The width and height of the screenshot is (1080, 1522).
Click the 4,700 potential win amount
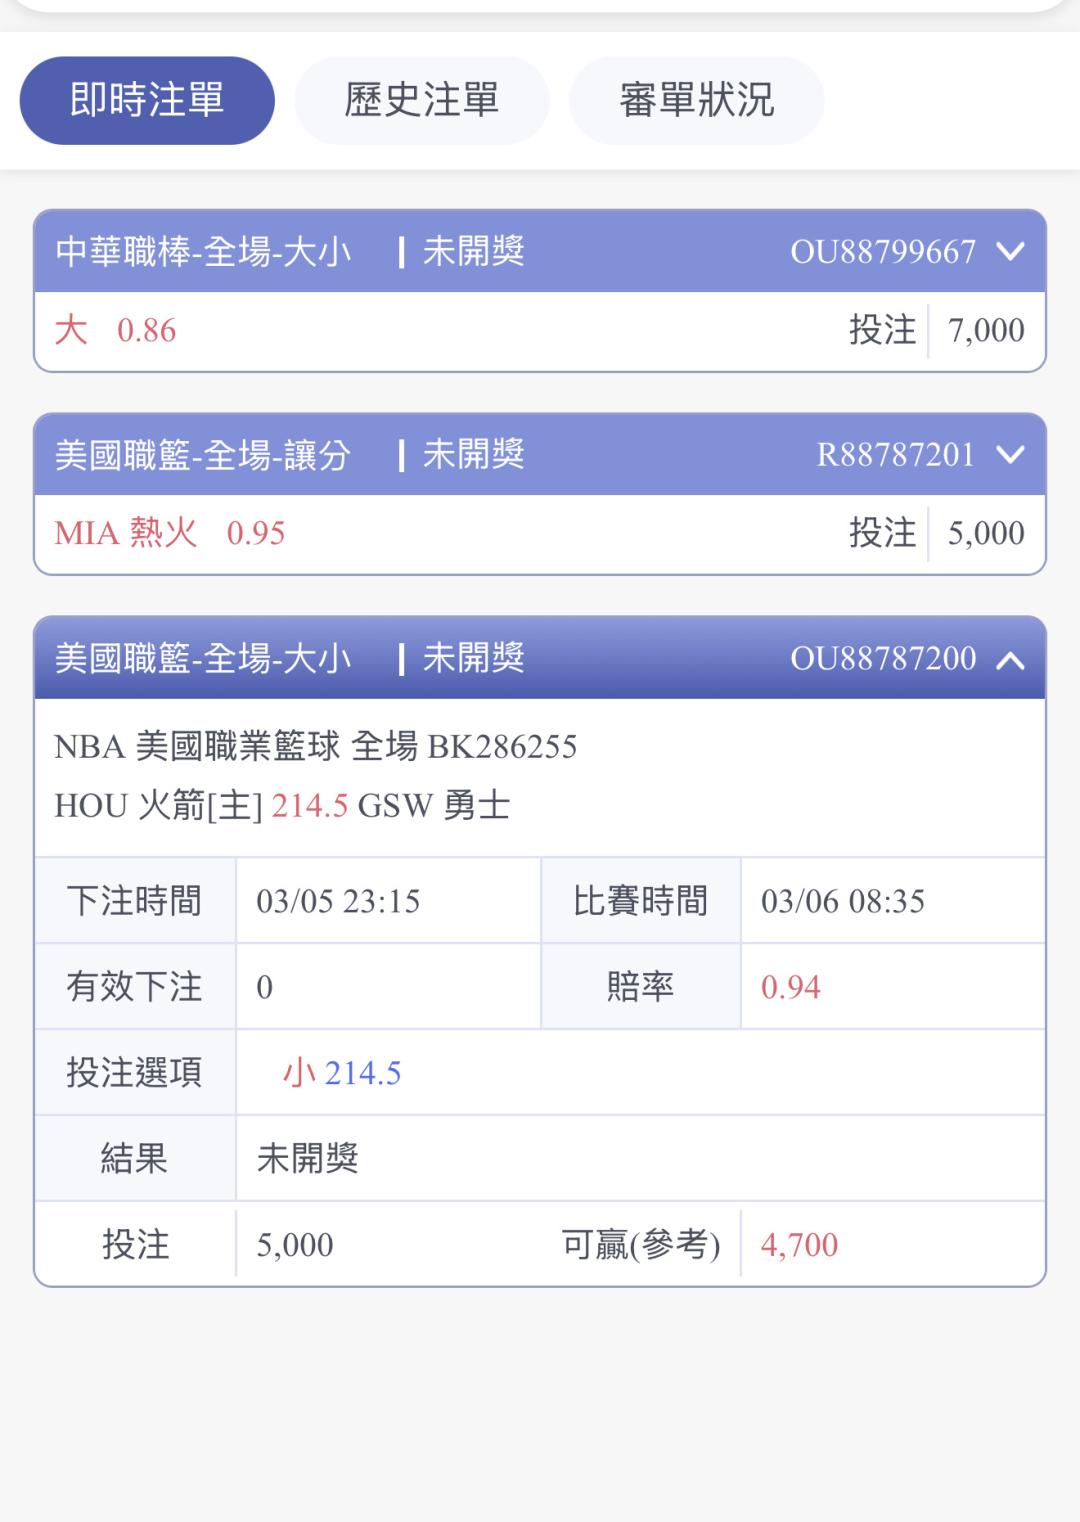point(799,1245)
